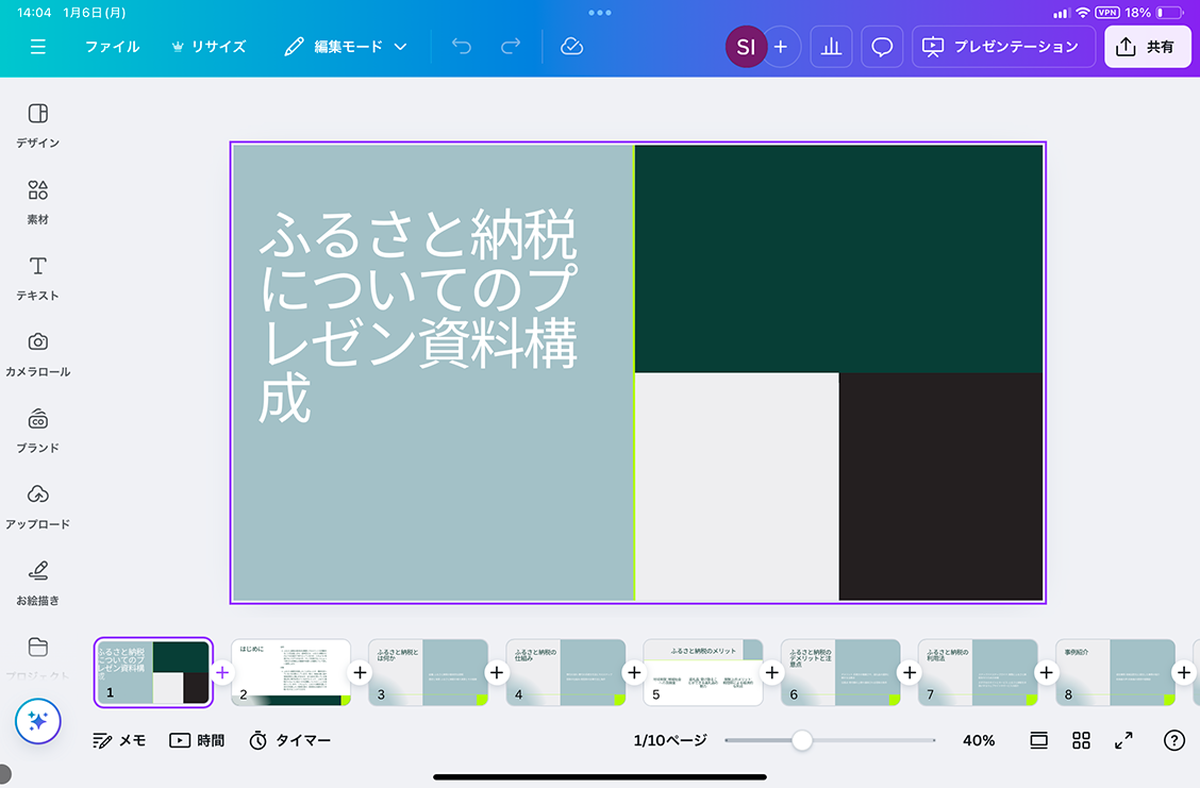1200x788 pixels.
Task: Click the zoom slider handle
Action: 801,740
